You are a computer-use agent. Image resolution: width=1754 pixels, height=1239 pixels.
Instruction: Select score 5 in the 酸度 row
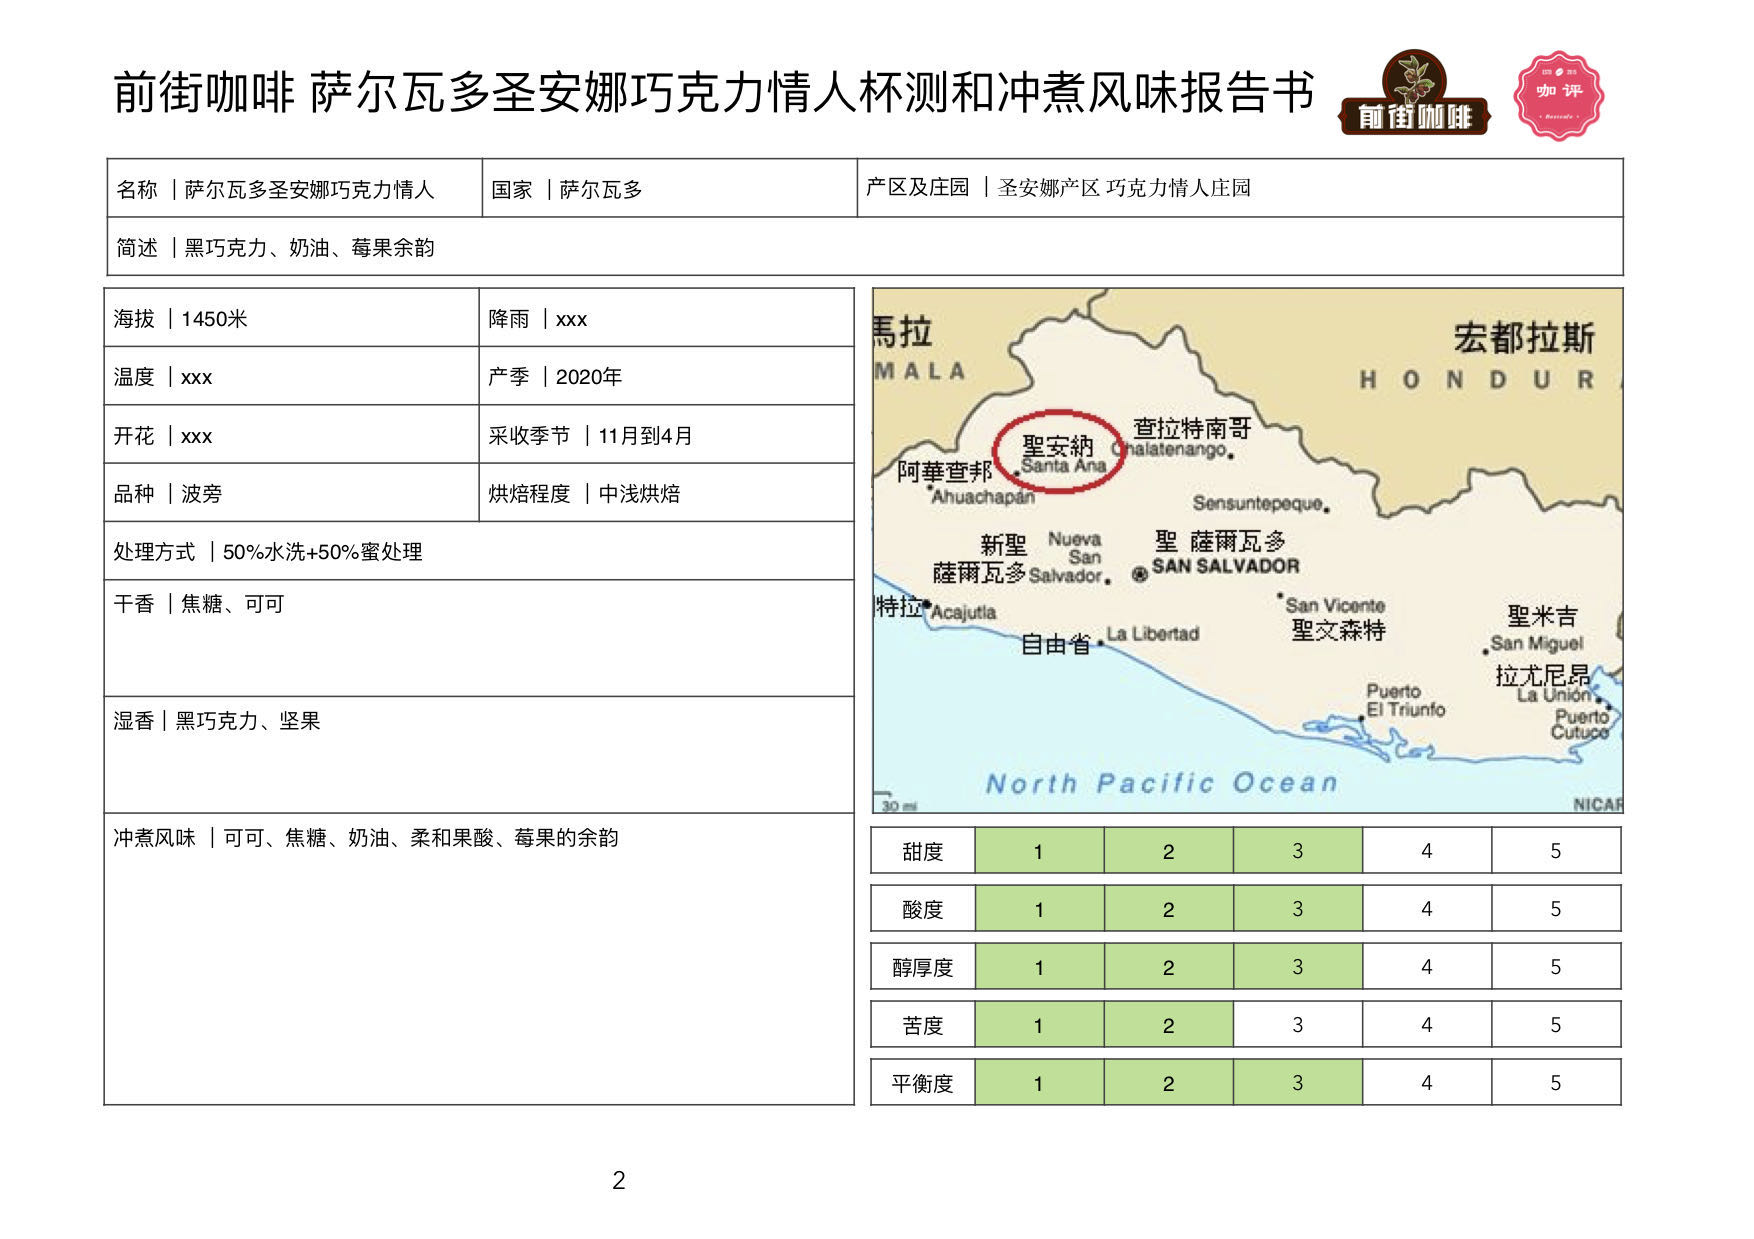tap(1555, 909)
